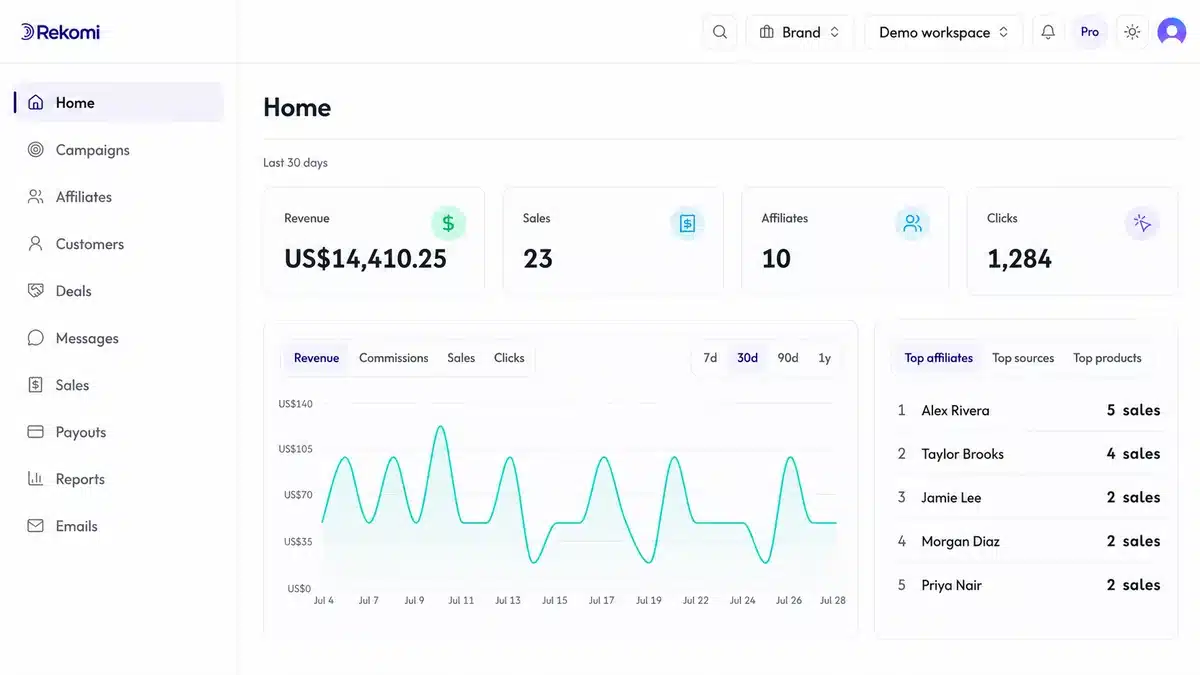Open Customers in the sidebar
1200x675 pixels.
pyautogui.click(x=118, y=244)
